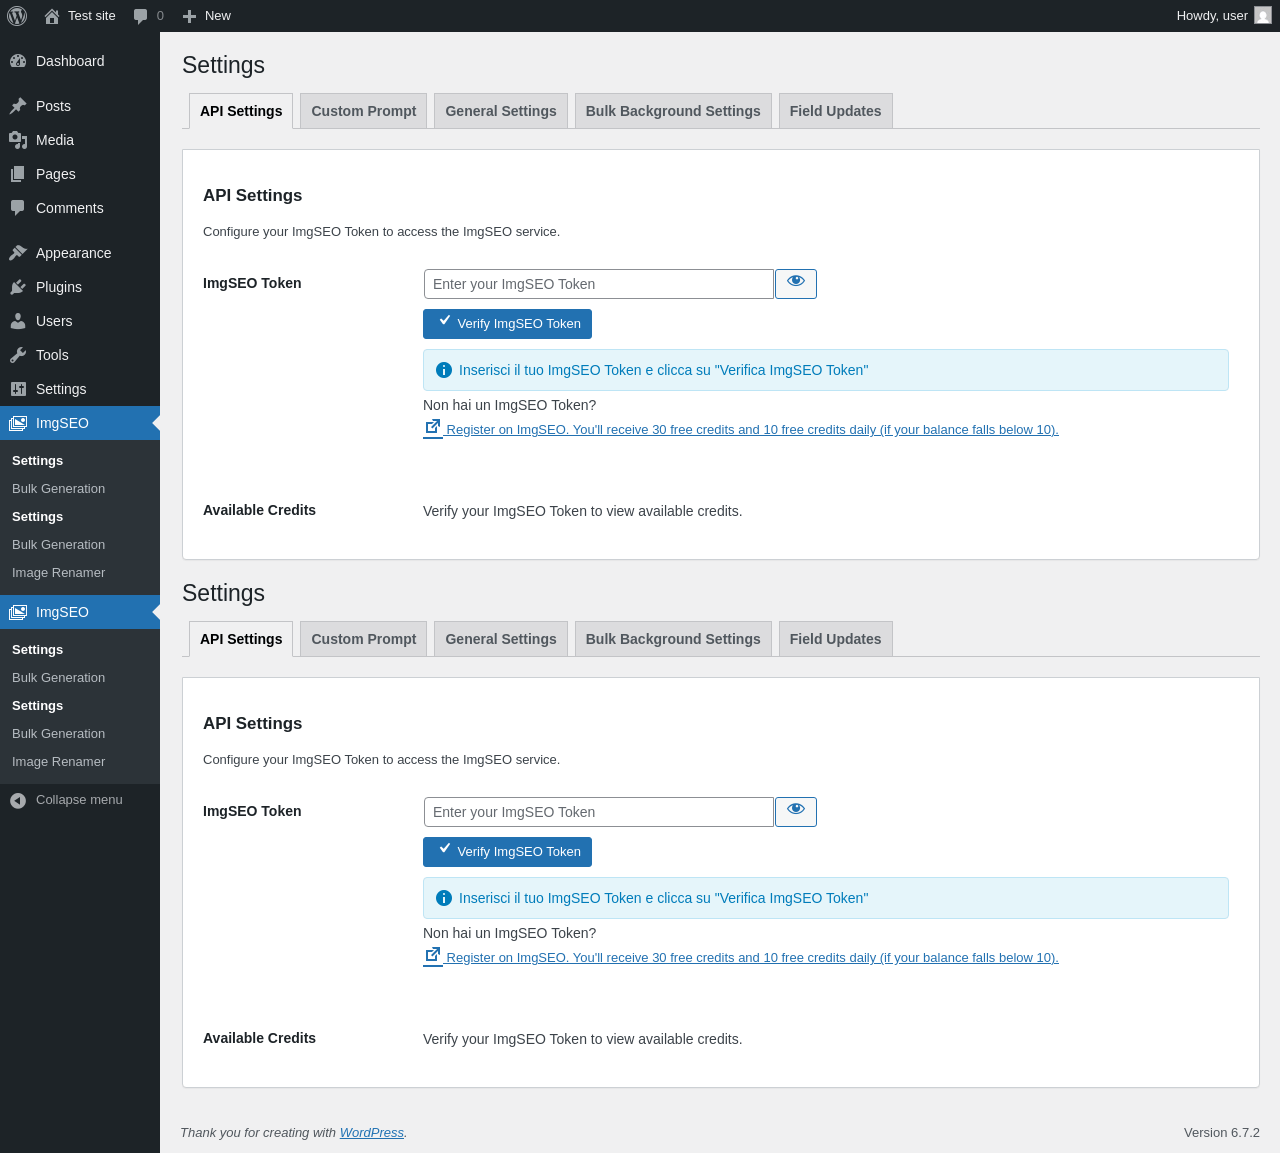The width and height of the screenshot is (1280, 1153).
Task: Click the home icon beside Test site
Action: click(52, 16)
